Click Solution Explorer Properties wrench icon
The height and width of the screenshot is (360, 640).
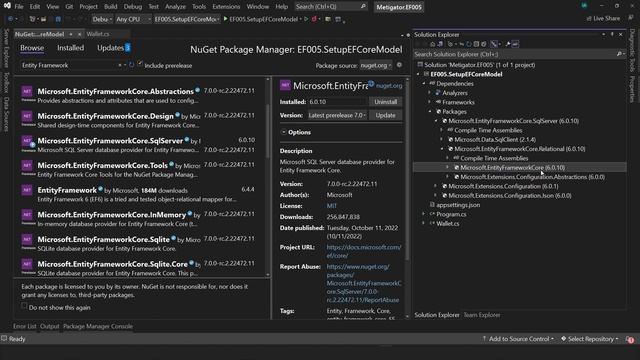pyautogui.click(x=508, y=44)
